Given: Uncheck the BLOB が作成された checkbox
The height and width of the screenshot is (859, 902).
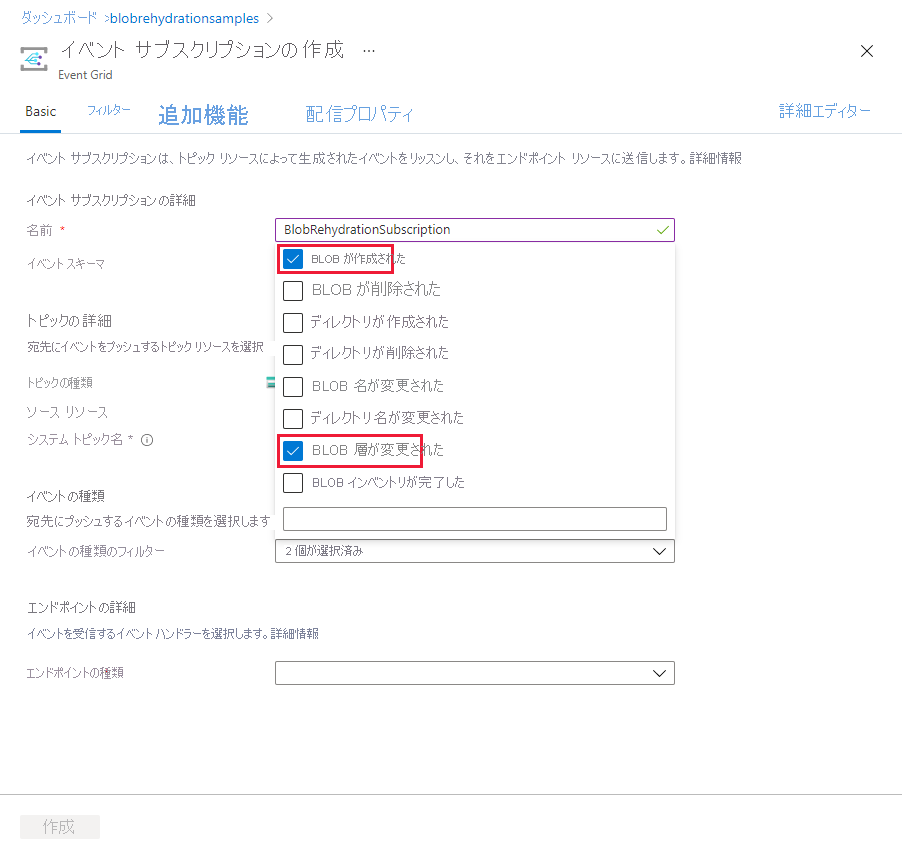Looking at the screenshot, I should [x=294, y=258].
